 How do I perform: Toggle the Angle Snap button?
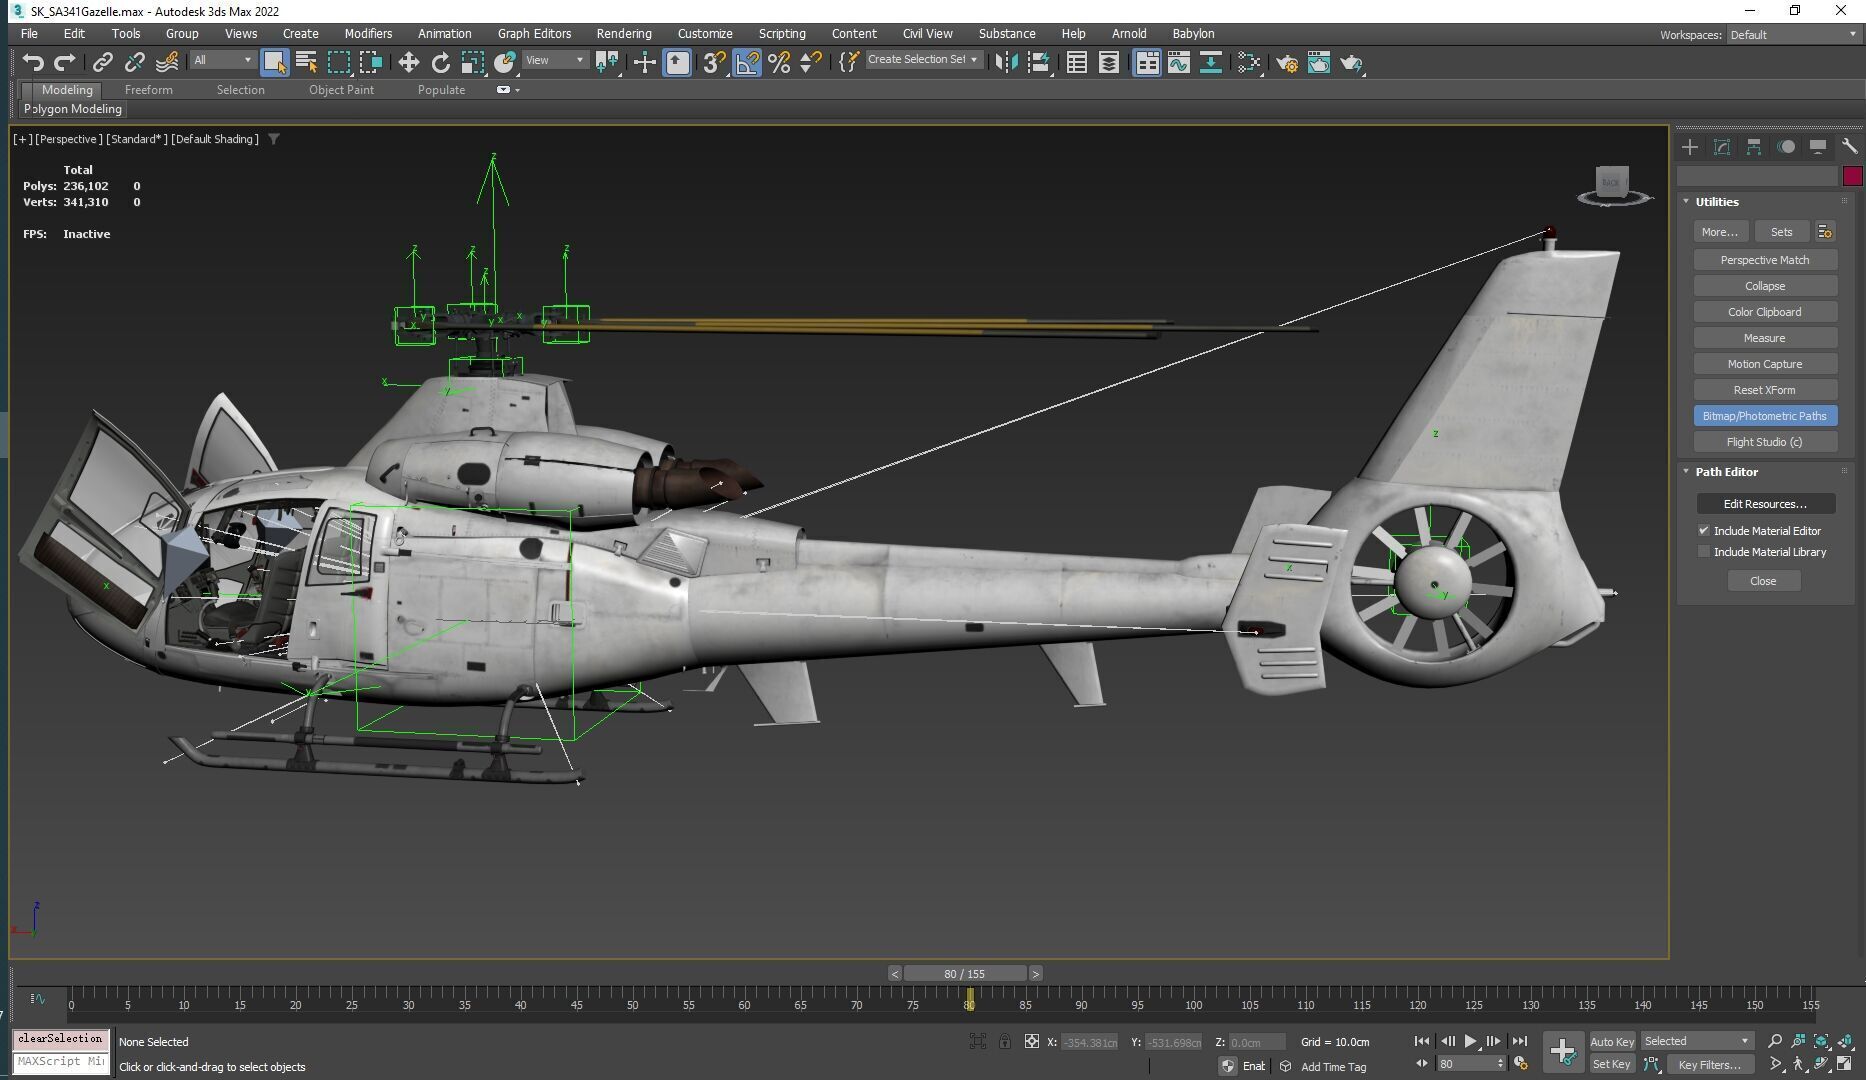[746, 63]
